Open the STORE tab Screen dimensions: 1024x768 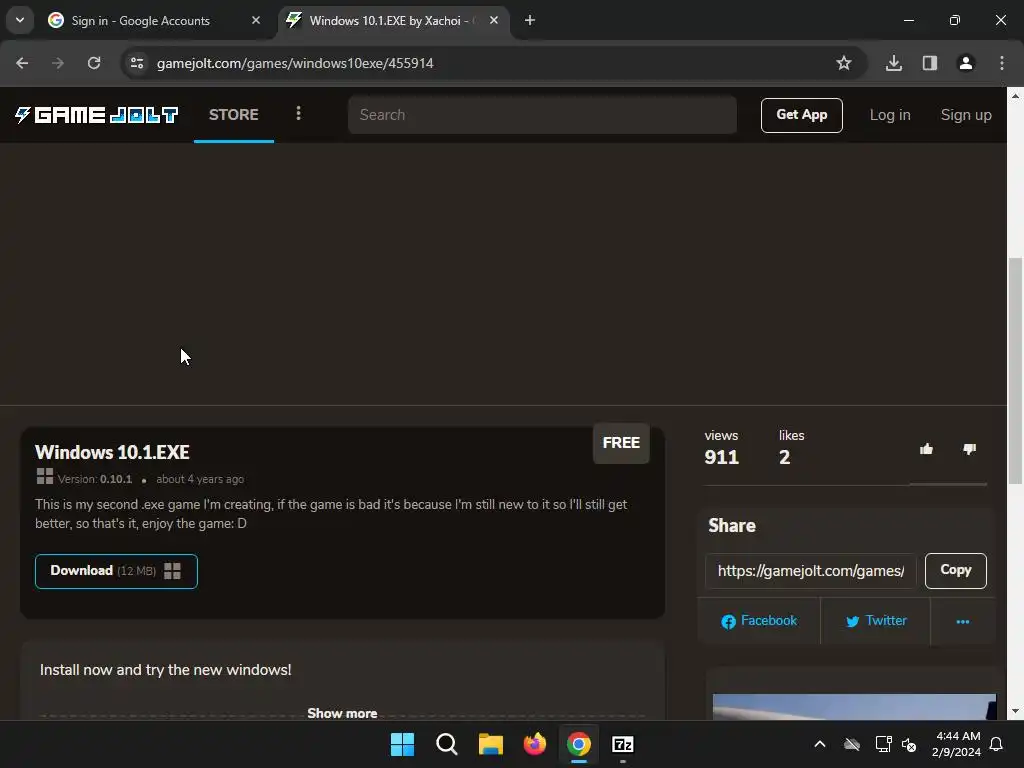tap(234, 115)
